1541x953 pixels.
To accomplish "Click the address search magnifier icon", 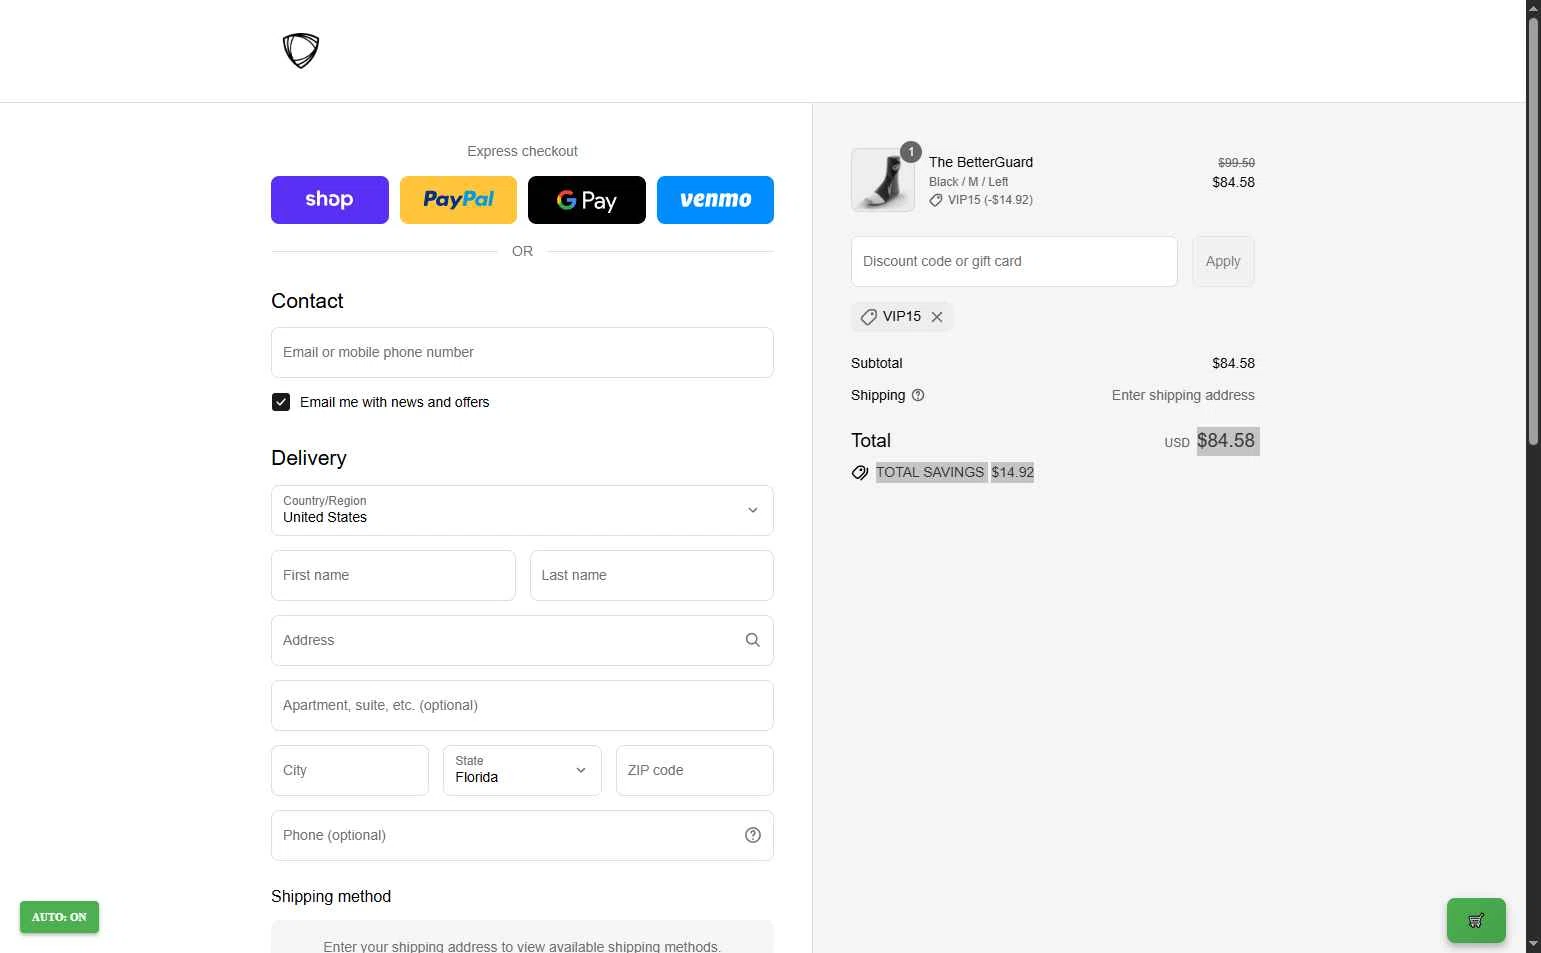I will (753, 640).
